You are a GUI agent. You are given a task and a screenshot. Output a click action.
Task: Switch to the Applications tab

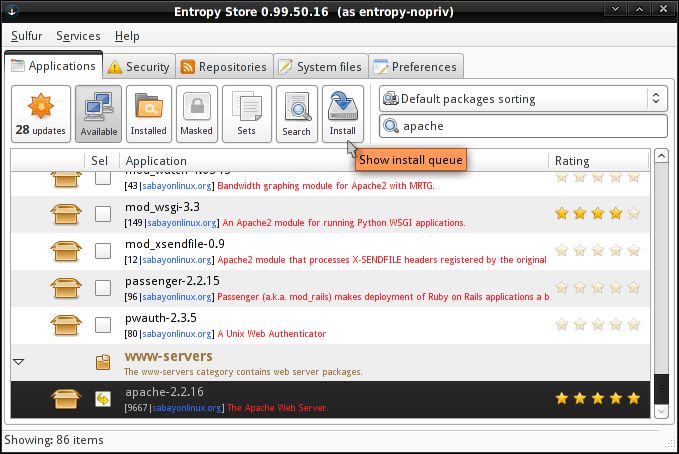click(x=53, y=66)
